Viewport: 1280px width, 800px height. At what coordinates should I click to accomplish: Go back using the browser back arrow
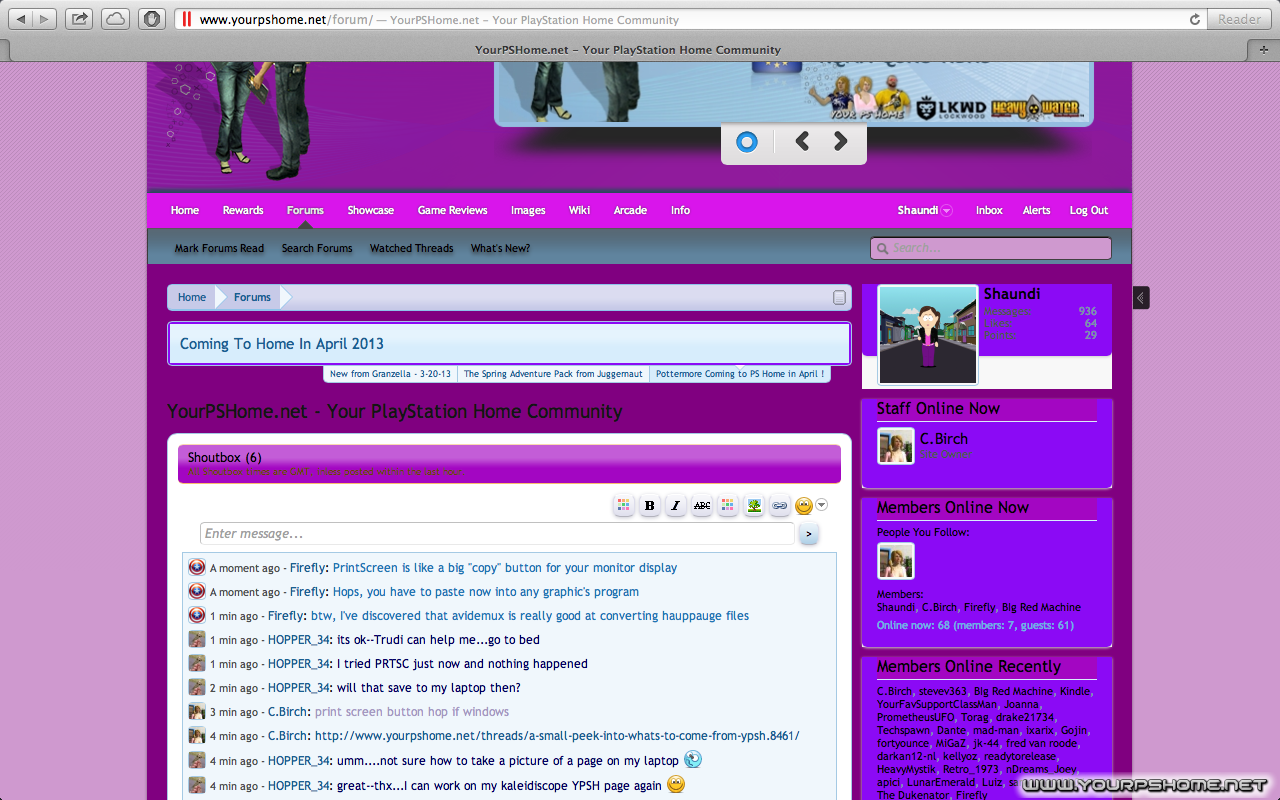[21, 19]
